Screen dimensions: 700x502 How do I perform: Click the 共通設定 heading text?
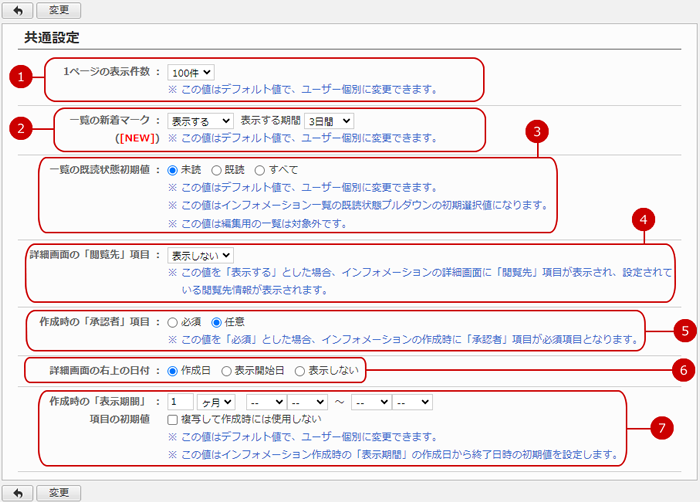[52, 38]
